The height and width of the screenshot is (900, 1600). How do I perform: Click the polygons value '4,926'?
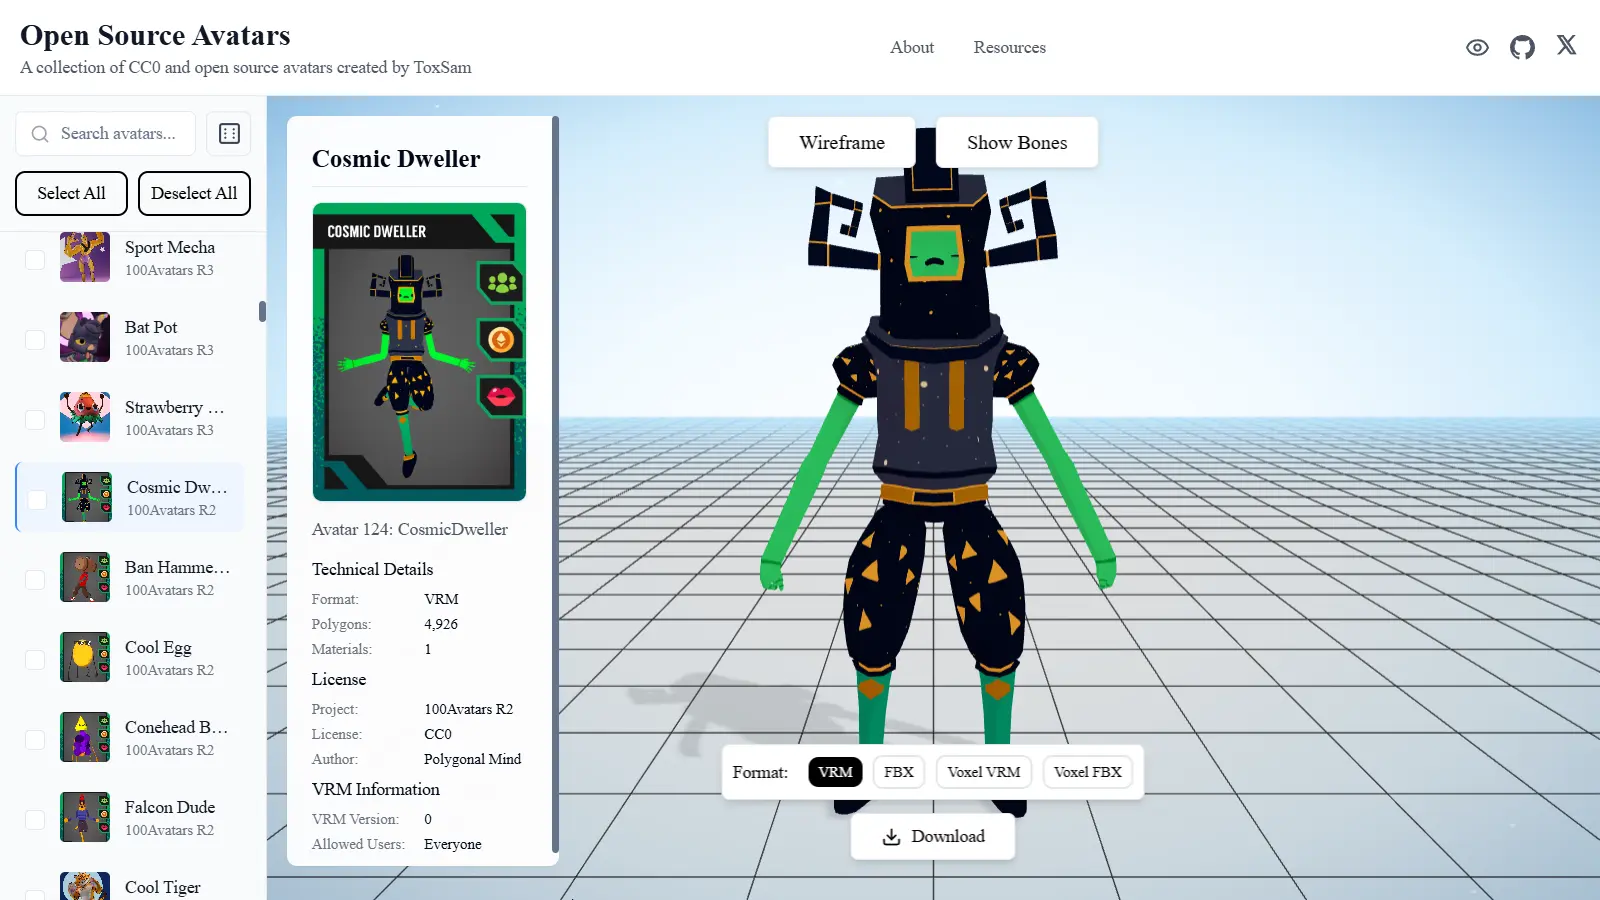[x=441, y=624]
